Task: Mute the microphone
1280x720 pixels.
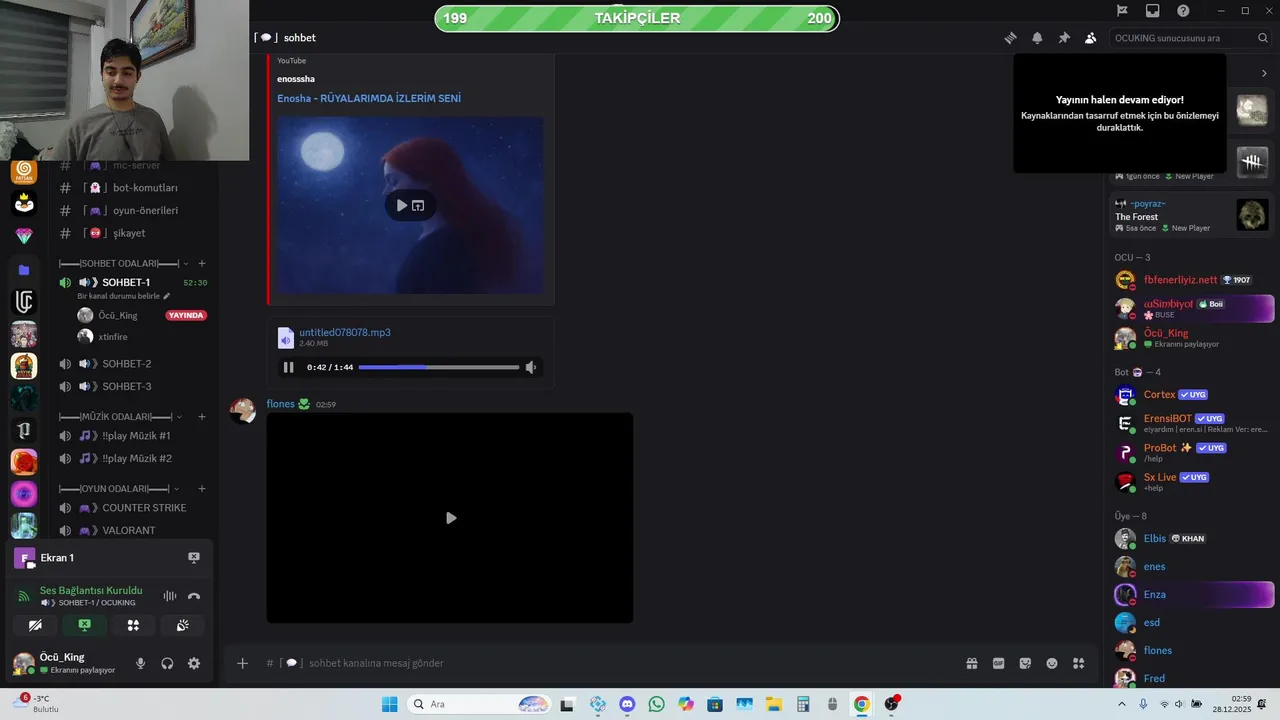Action: (140, 663)
